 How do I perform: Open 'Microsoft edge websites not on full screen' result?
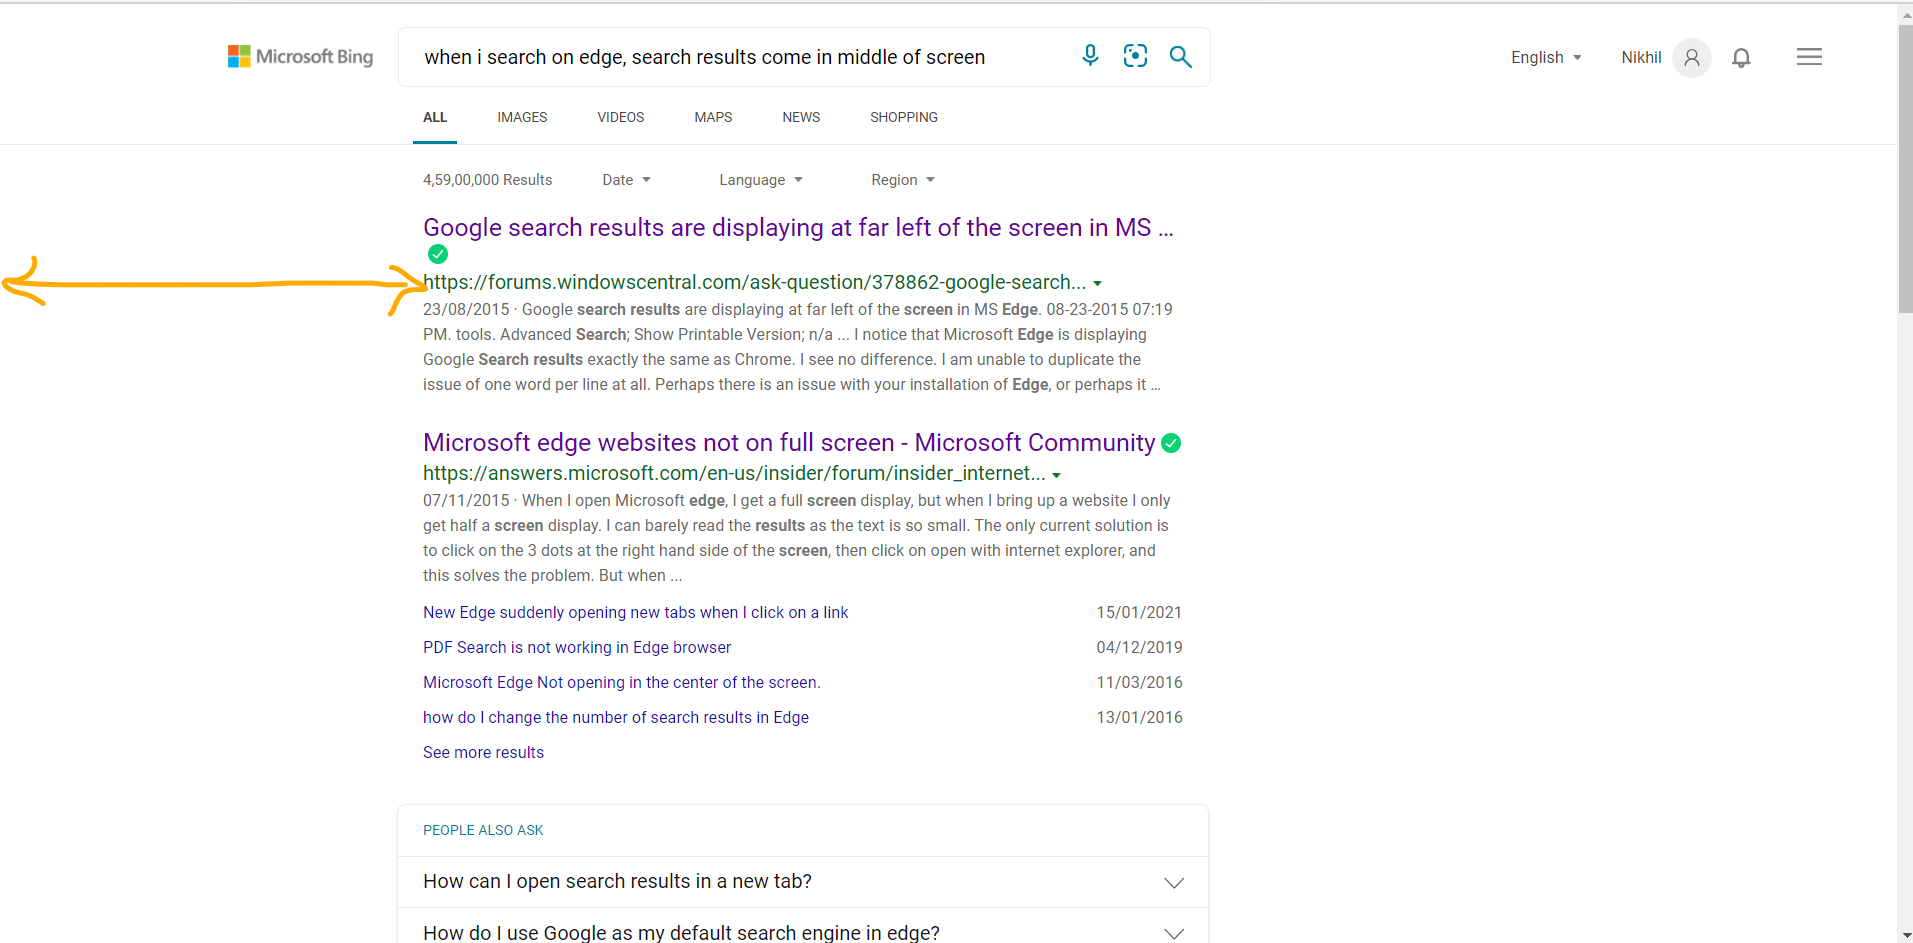tap(789, 443)
